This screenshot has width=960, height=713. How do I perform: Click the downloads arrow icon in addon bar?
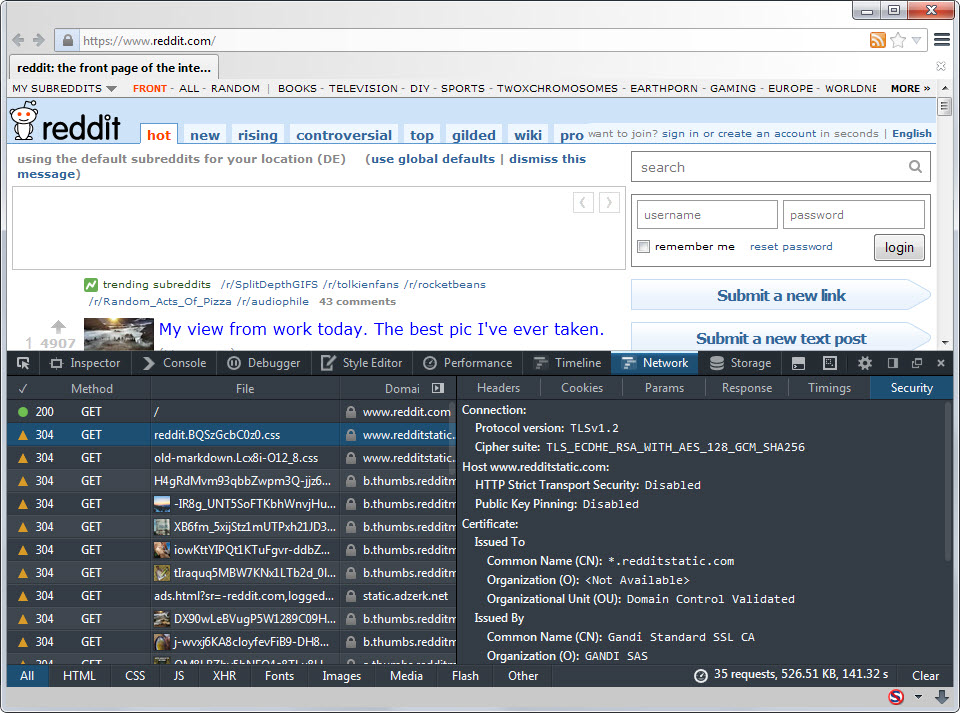pos(942,696)
